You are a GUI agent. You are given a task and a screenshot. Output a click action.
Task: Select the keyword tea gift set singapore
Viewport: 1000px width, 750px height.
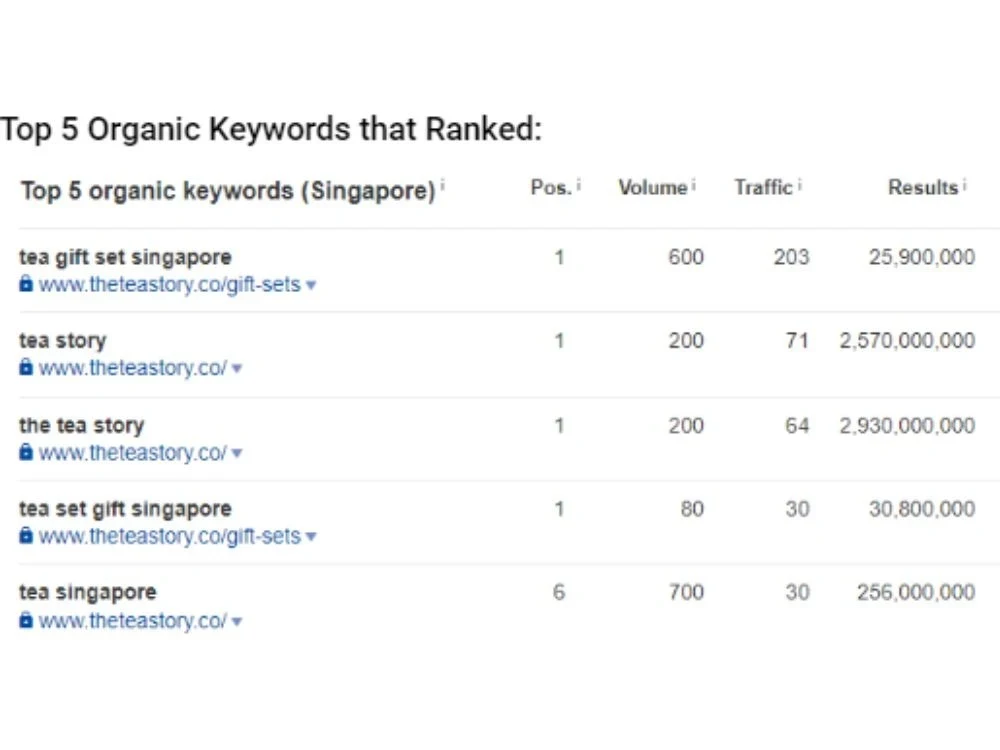pos(125,257)
